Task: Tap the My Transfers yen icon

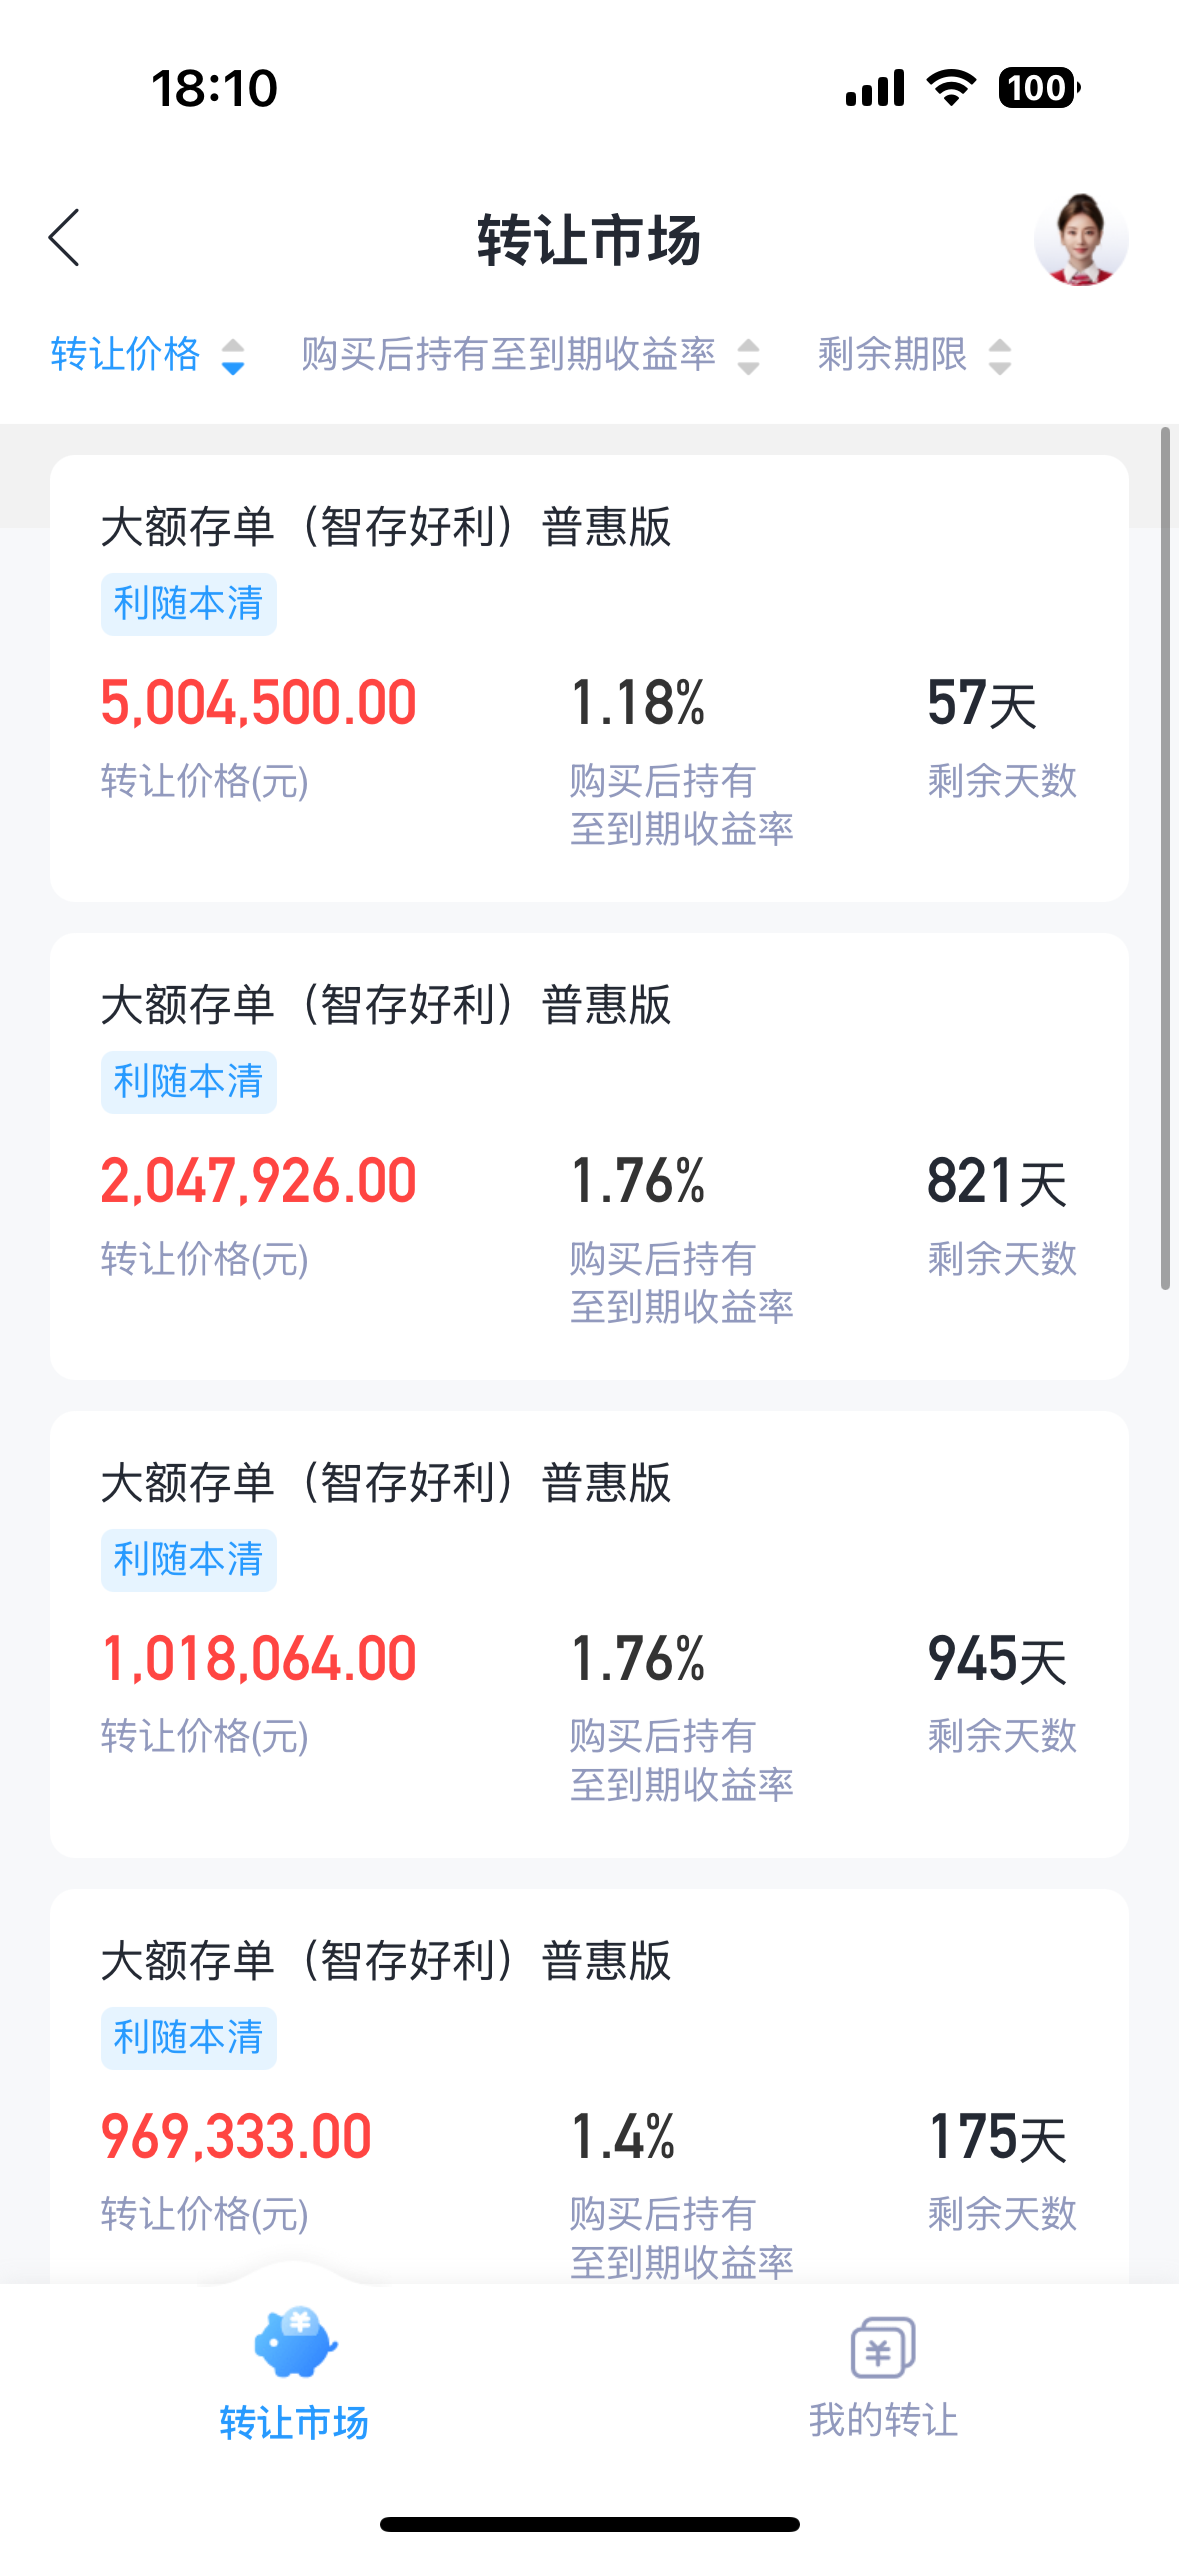Action: [882, 2347]
